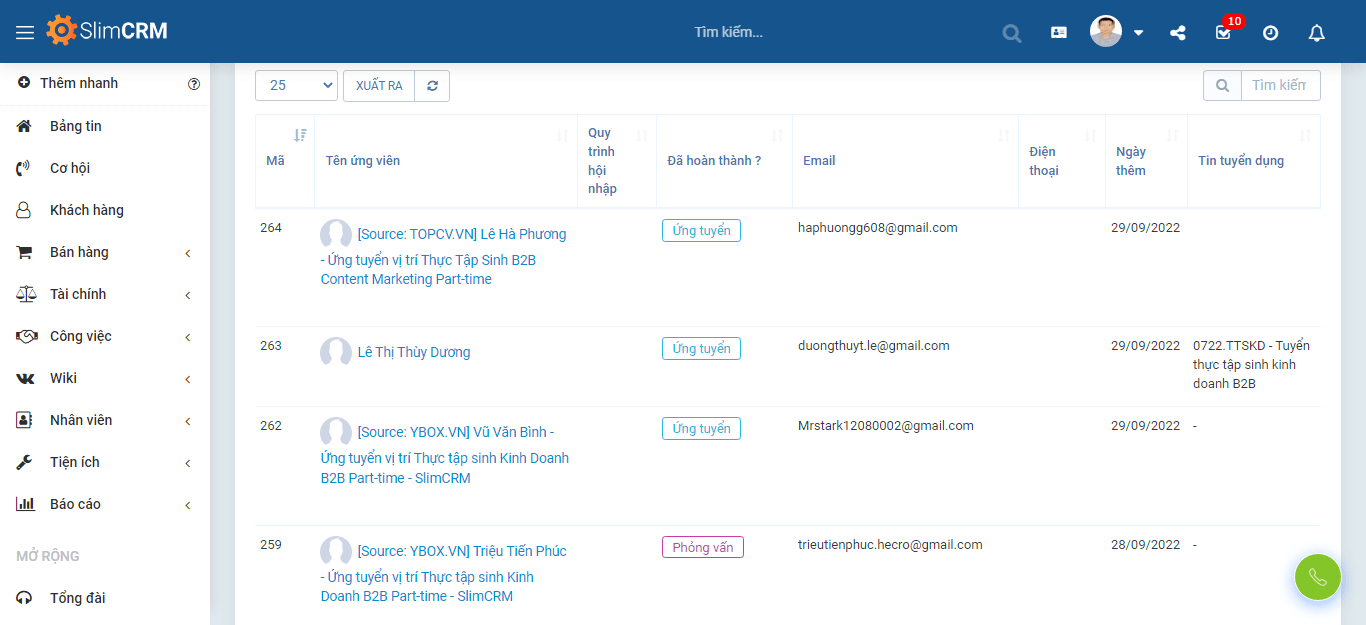Open the share icon in header
Viewport: 1366px width, 625px height.
1178,32
